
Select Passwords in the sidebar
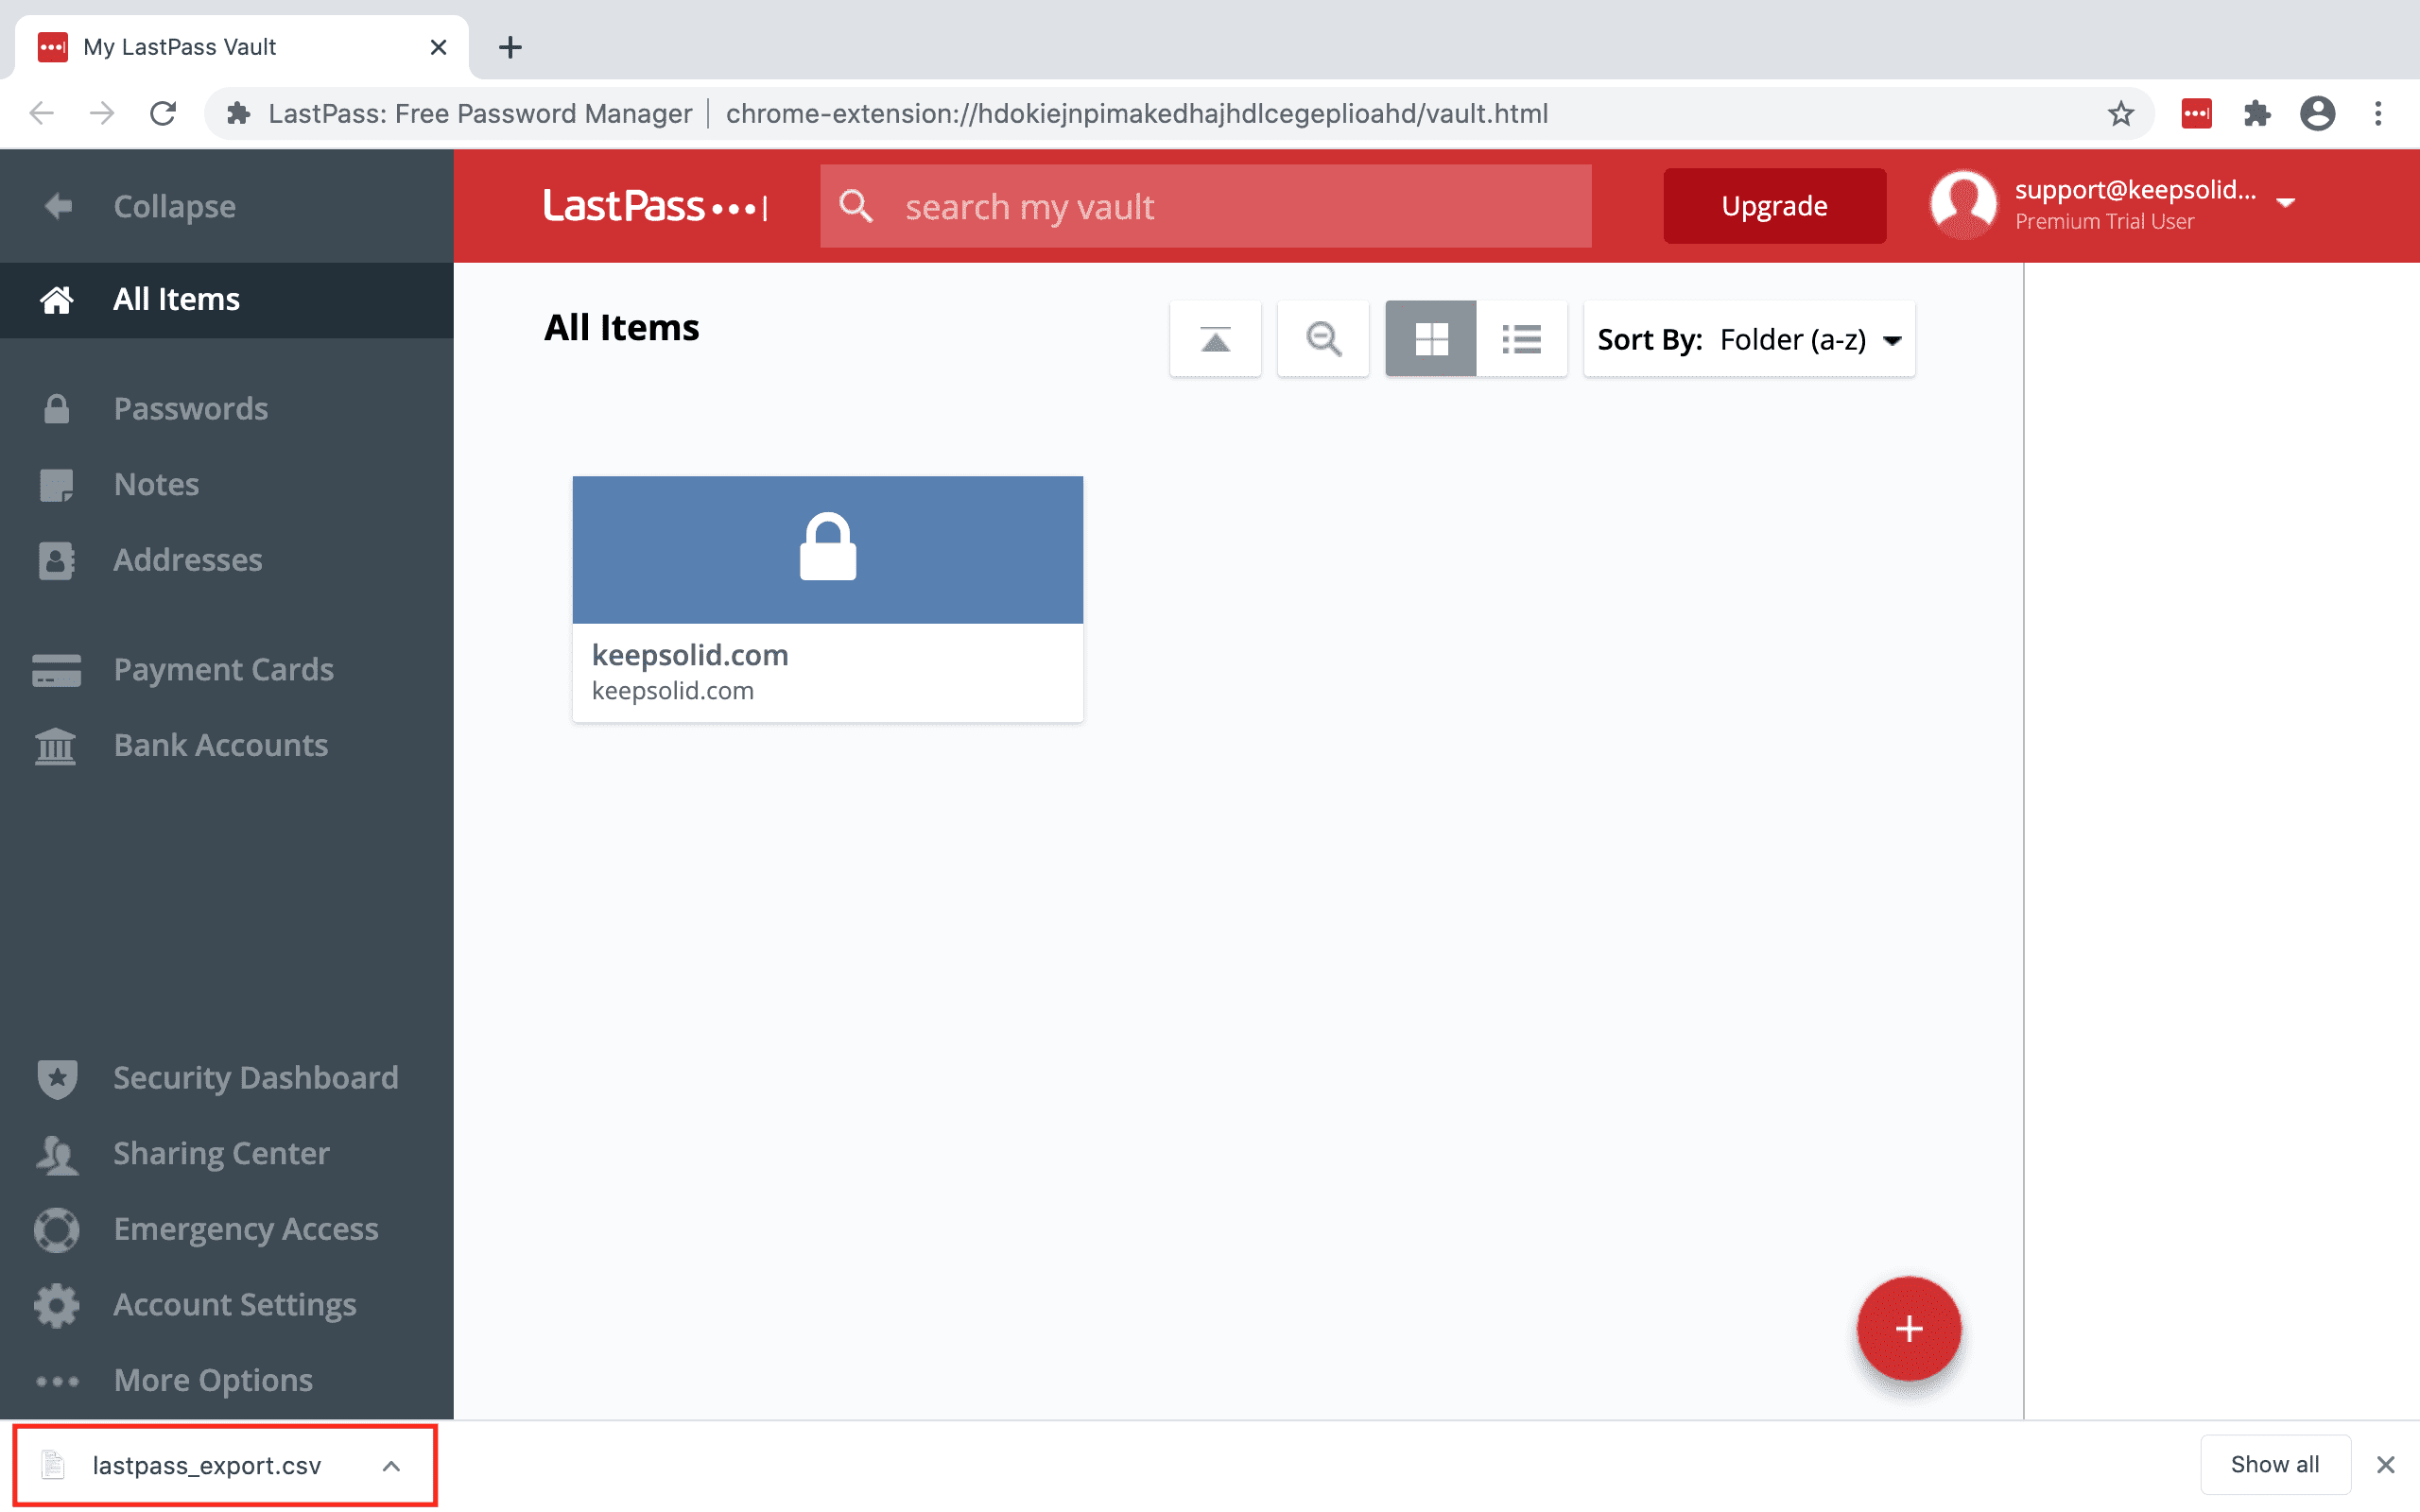point(190,408)
